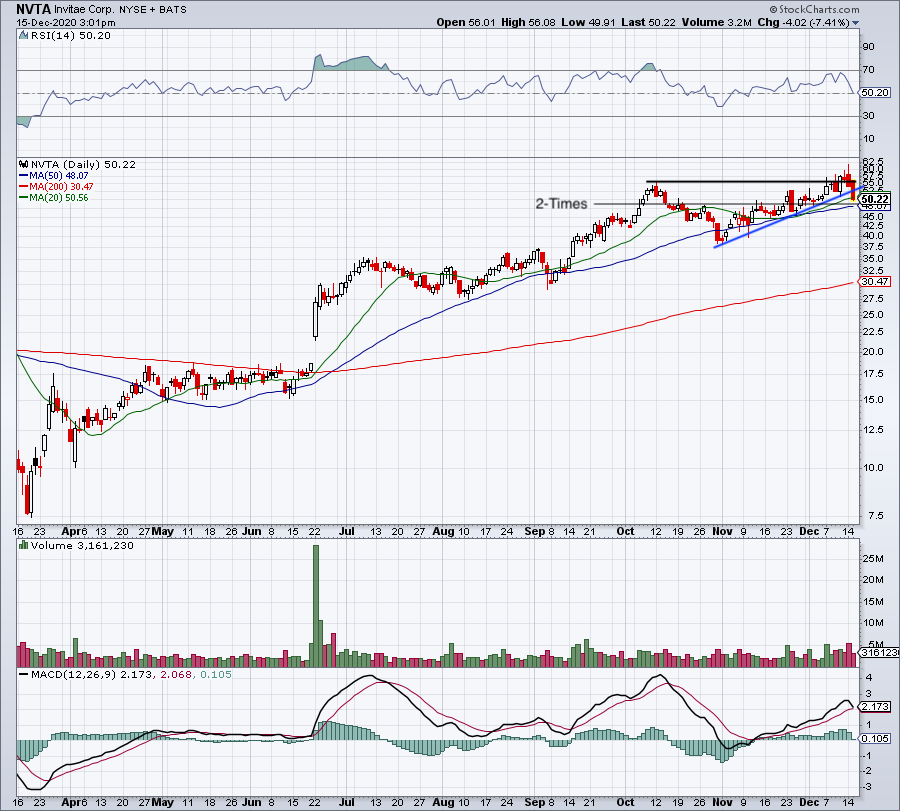This screenshot has width=900, height=811.
Task: Click the NYSE + BATS exchange label
Action: click(153, 9)
